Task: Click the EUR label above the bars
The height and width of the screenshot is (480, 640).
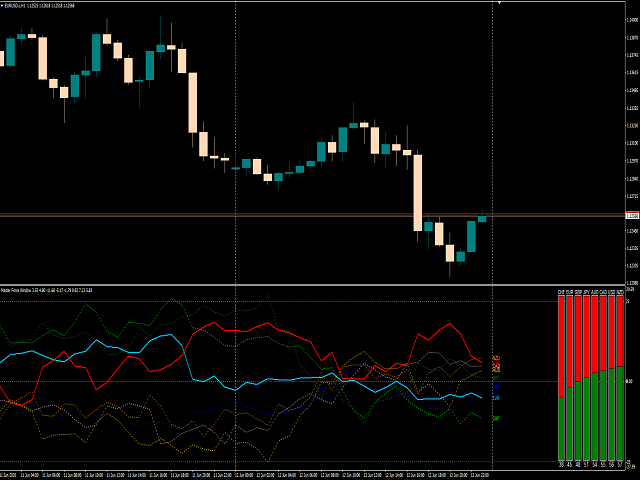Action: click(570, 292)
